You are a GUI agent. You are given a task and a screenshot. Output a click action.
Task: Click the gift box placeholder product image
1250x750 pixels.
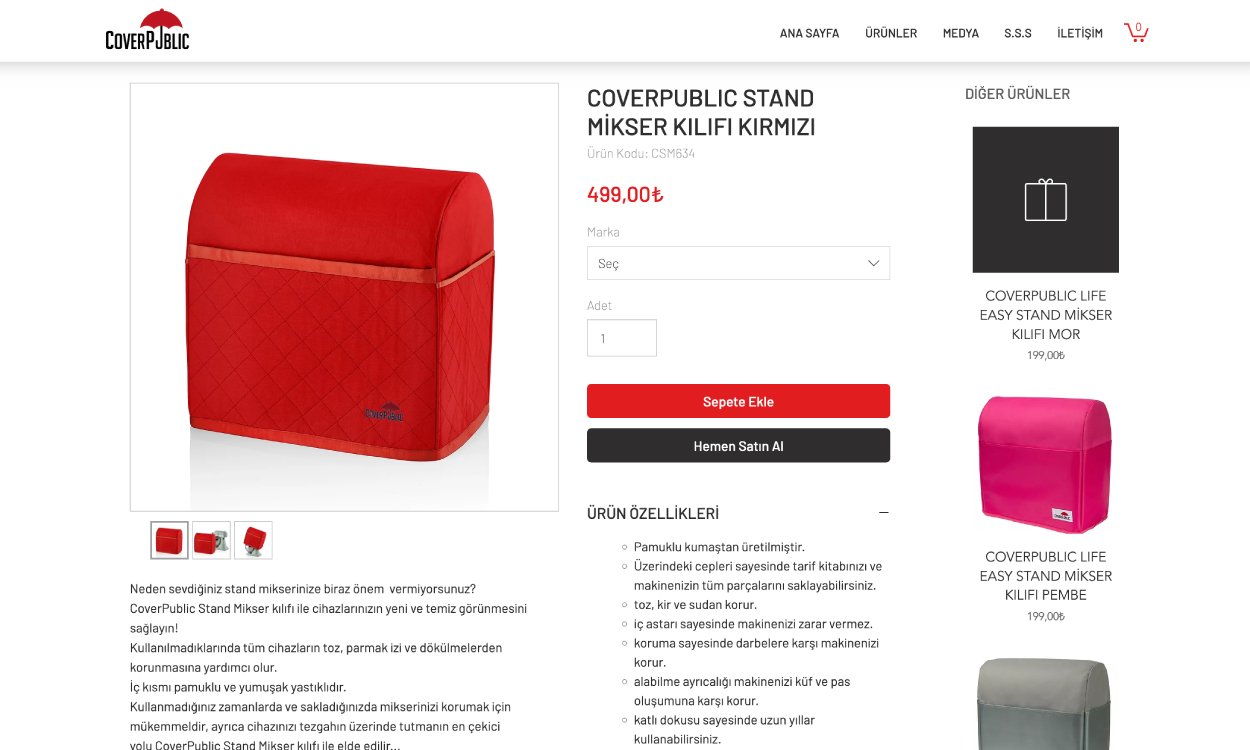tap(1045, 199)
